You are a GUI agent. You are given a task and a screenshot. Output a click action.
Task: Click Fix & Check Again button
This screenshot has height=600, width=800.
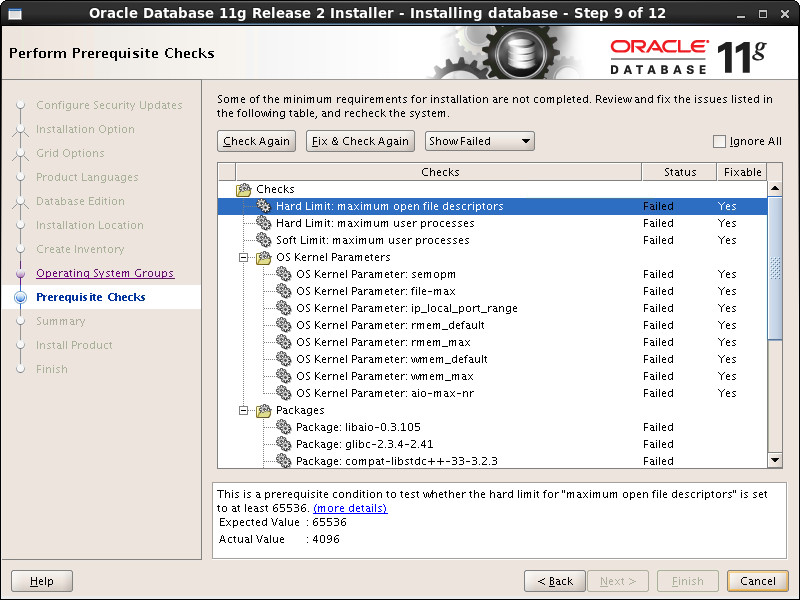360,141
